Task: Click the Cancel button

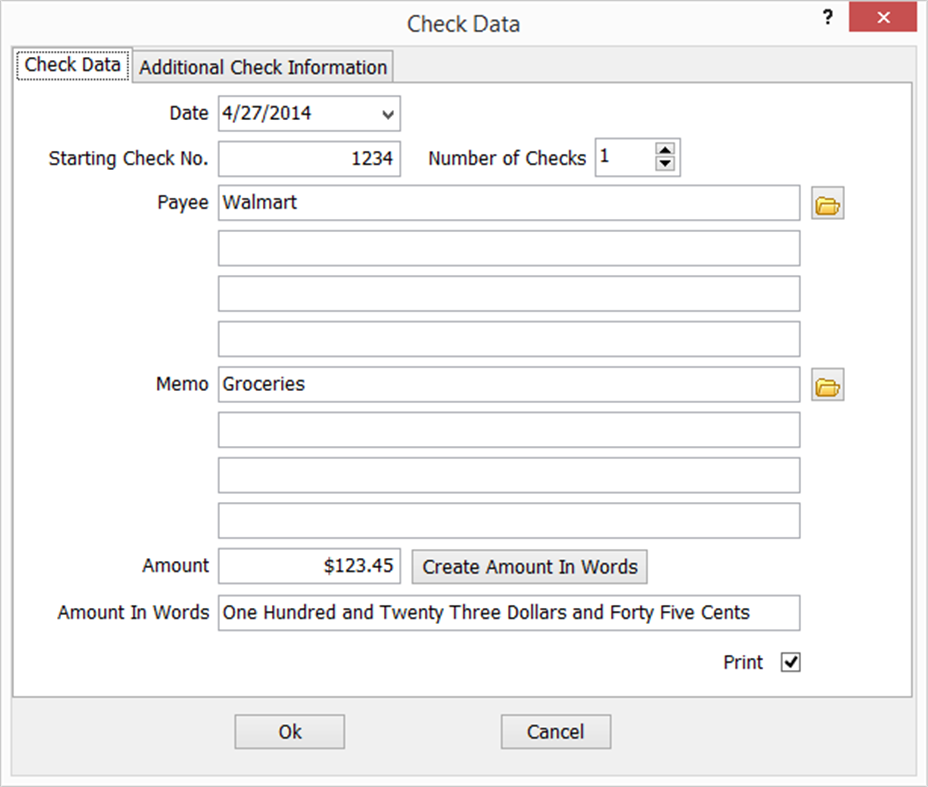Action: 555,731
